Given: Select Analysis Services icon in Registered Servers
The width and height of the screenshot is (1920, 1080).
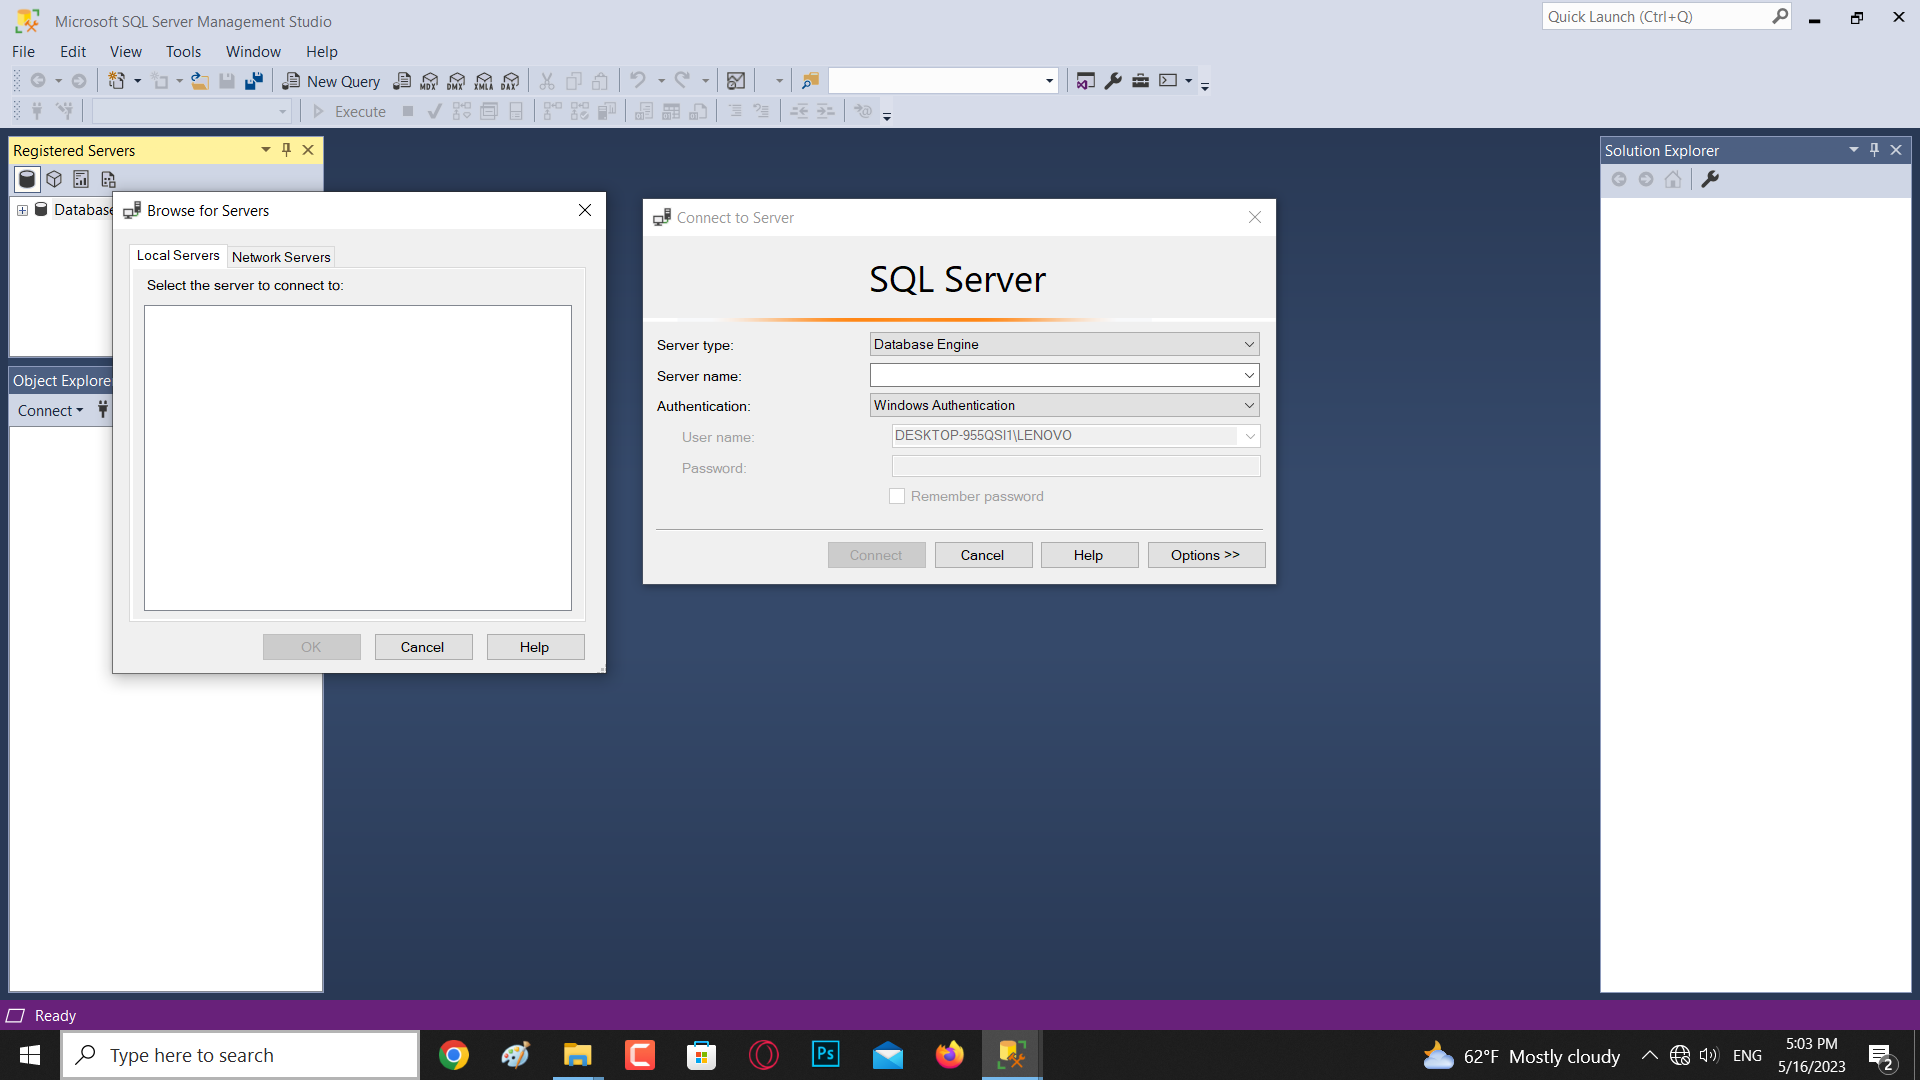Looking at the screenshot, I should (54, 179).
